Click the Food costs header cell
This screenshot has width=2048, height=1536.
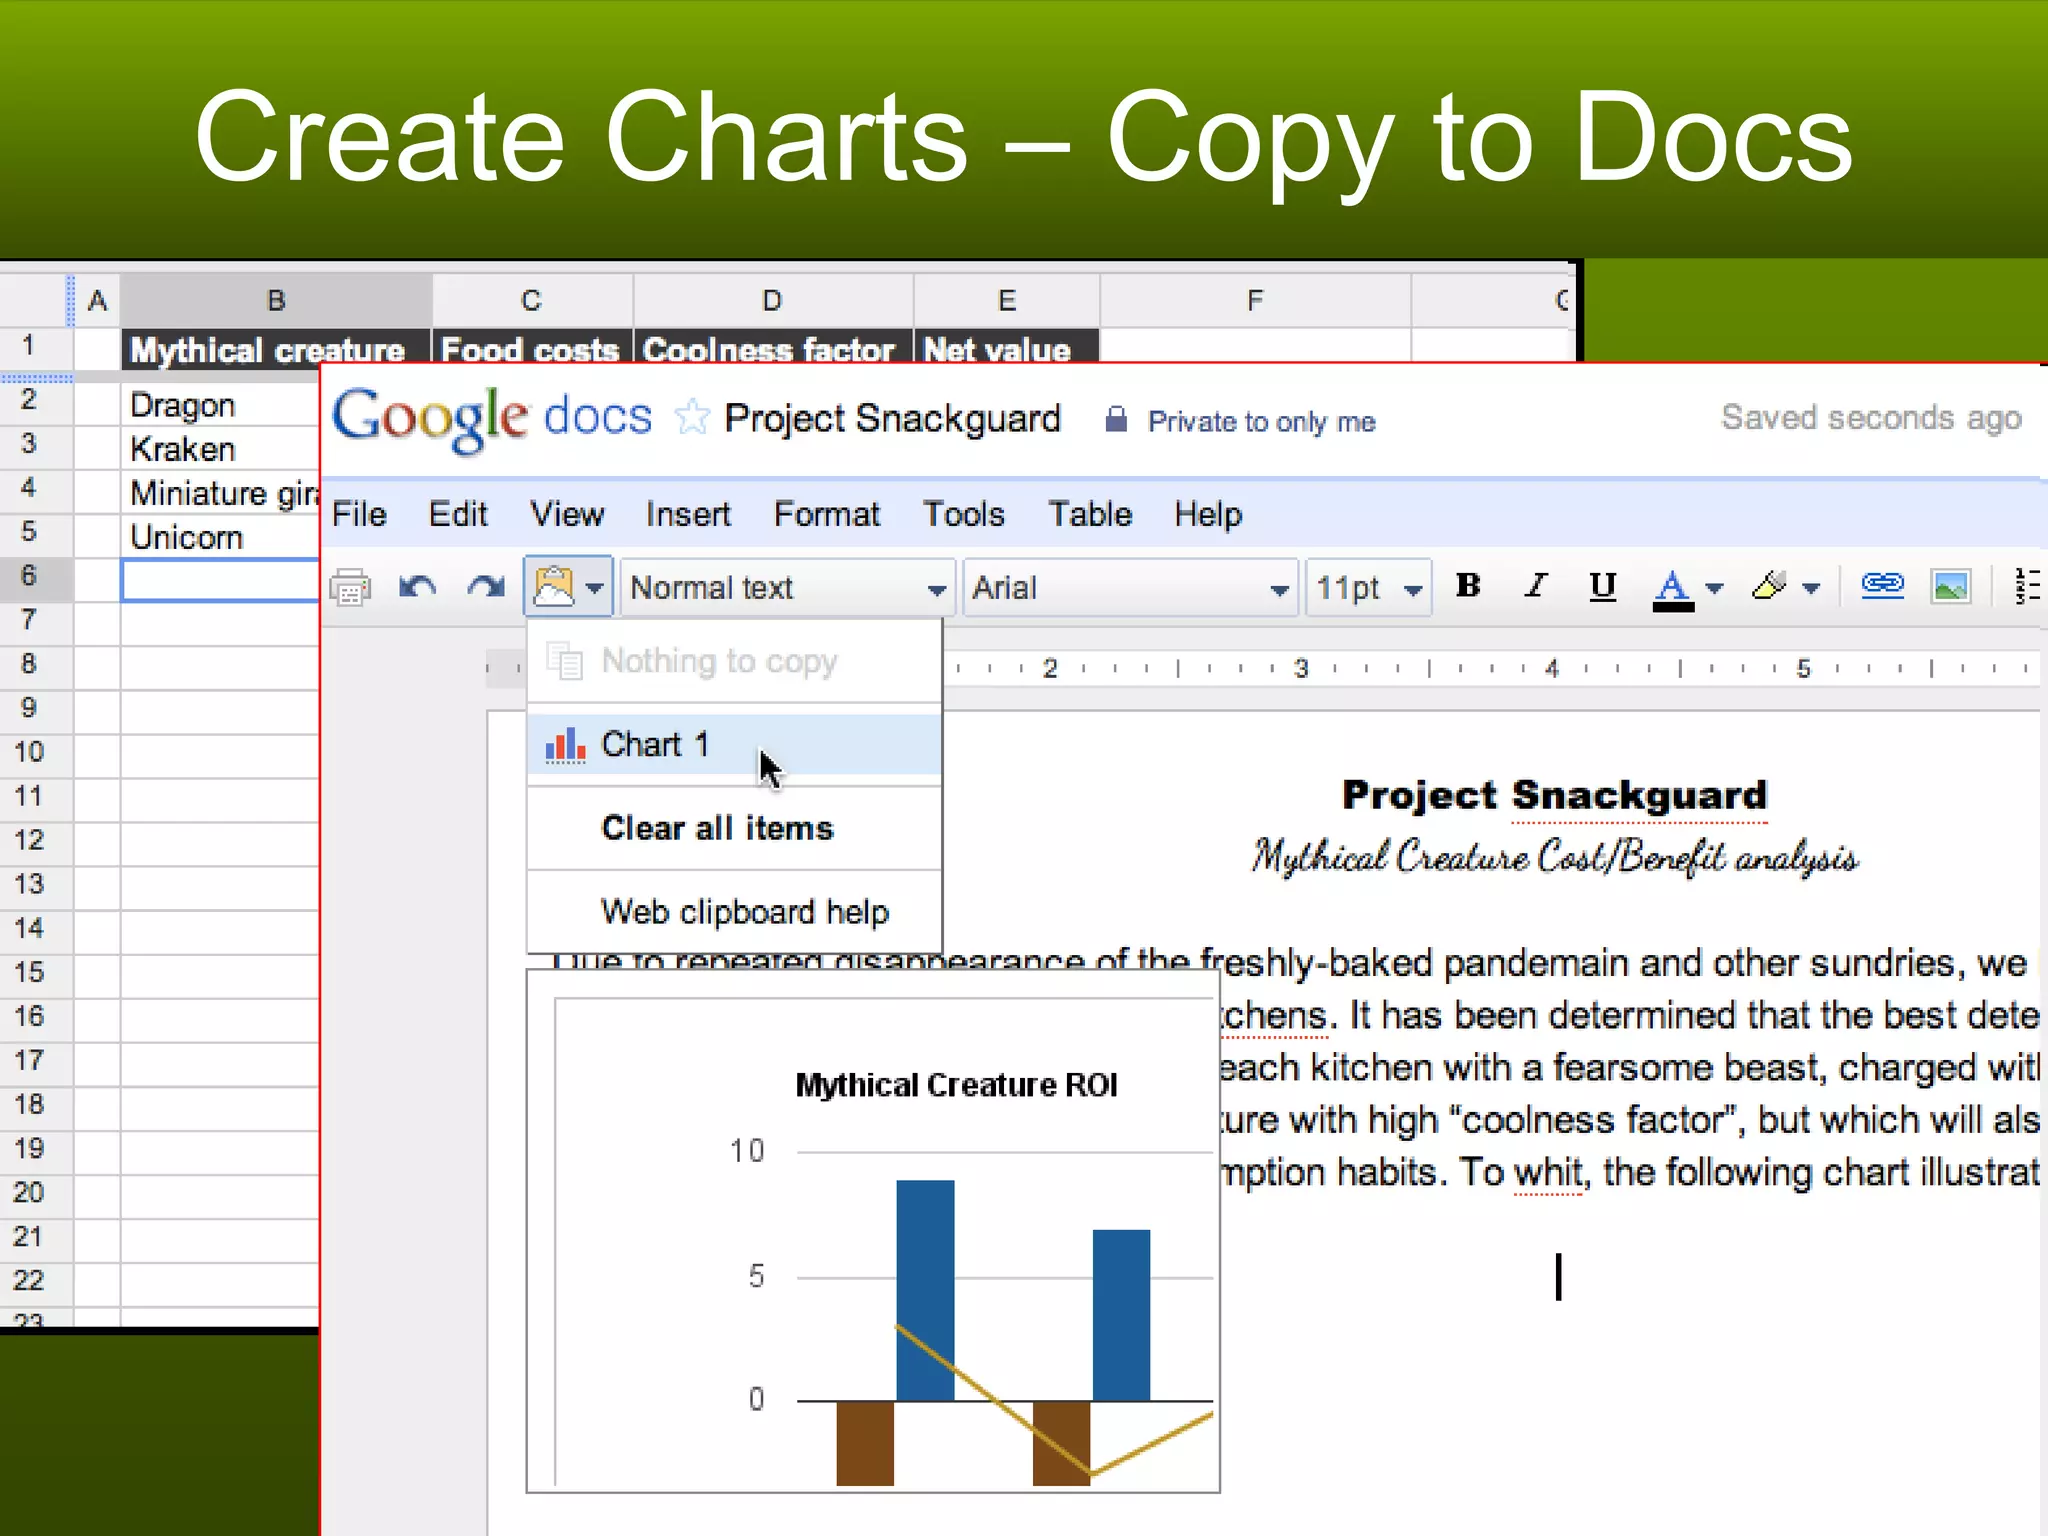pyautogui.click(x=532, y=348)
